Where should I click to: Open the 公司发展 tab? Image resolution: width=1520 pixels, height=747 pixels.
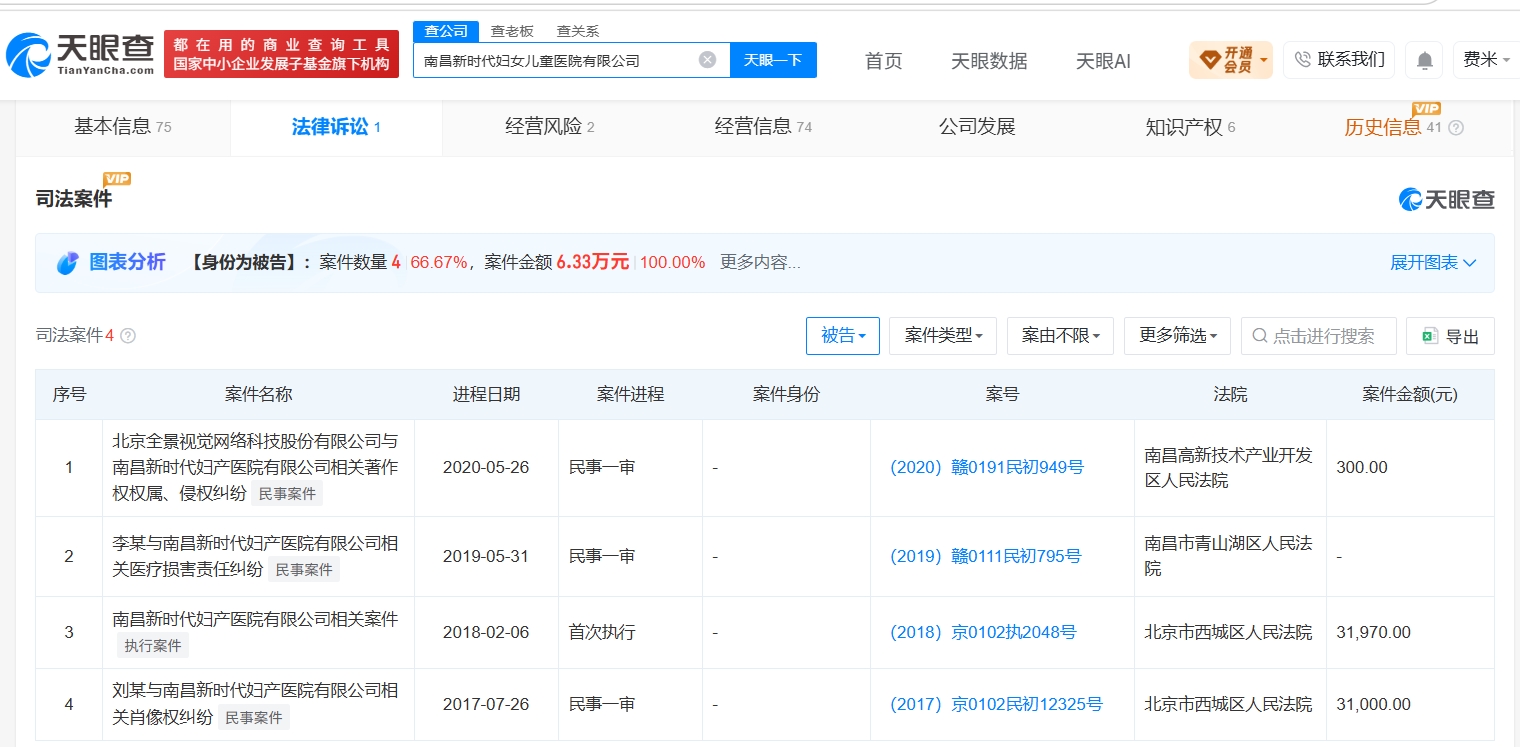click(977, 127)
